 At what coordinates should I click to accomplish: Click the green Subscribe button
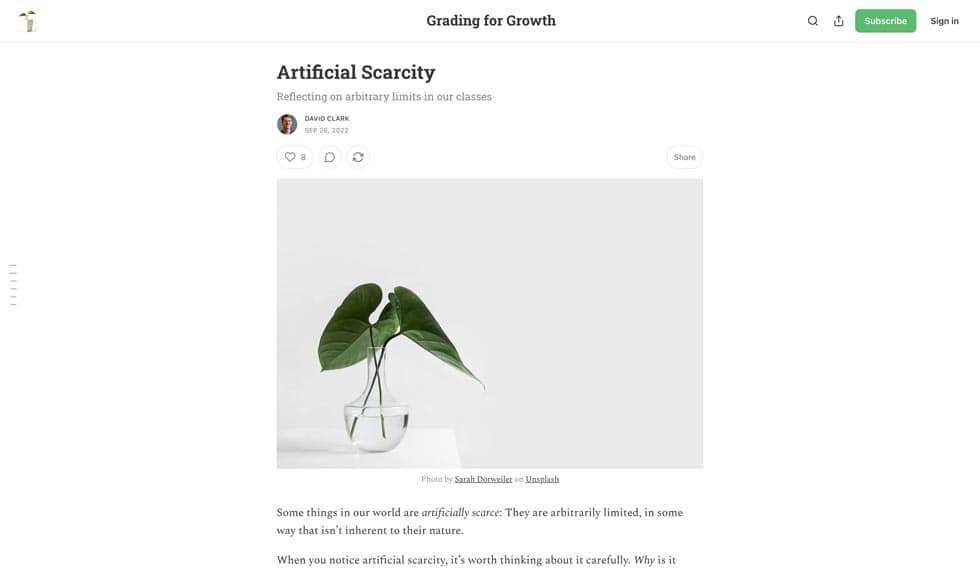[886, 21]
